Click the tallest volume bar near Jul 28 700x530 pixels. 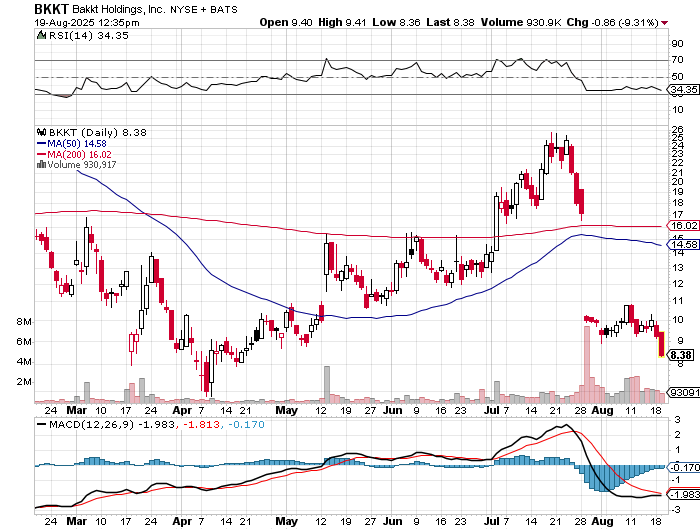point(587,364)
